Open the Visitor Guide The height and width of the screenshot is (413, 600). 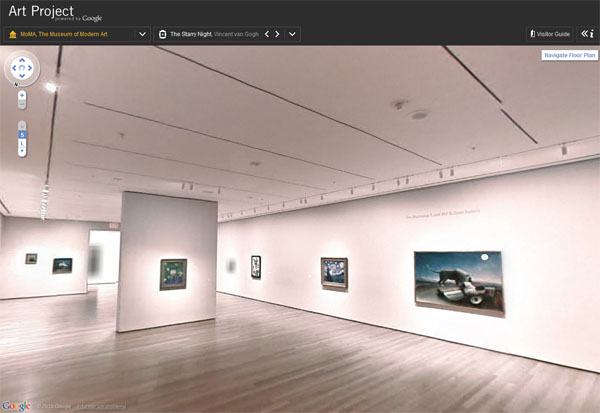[550, 34]
